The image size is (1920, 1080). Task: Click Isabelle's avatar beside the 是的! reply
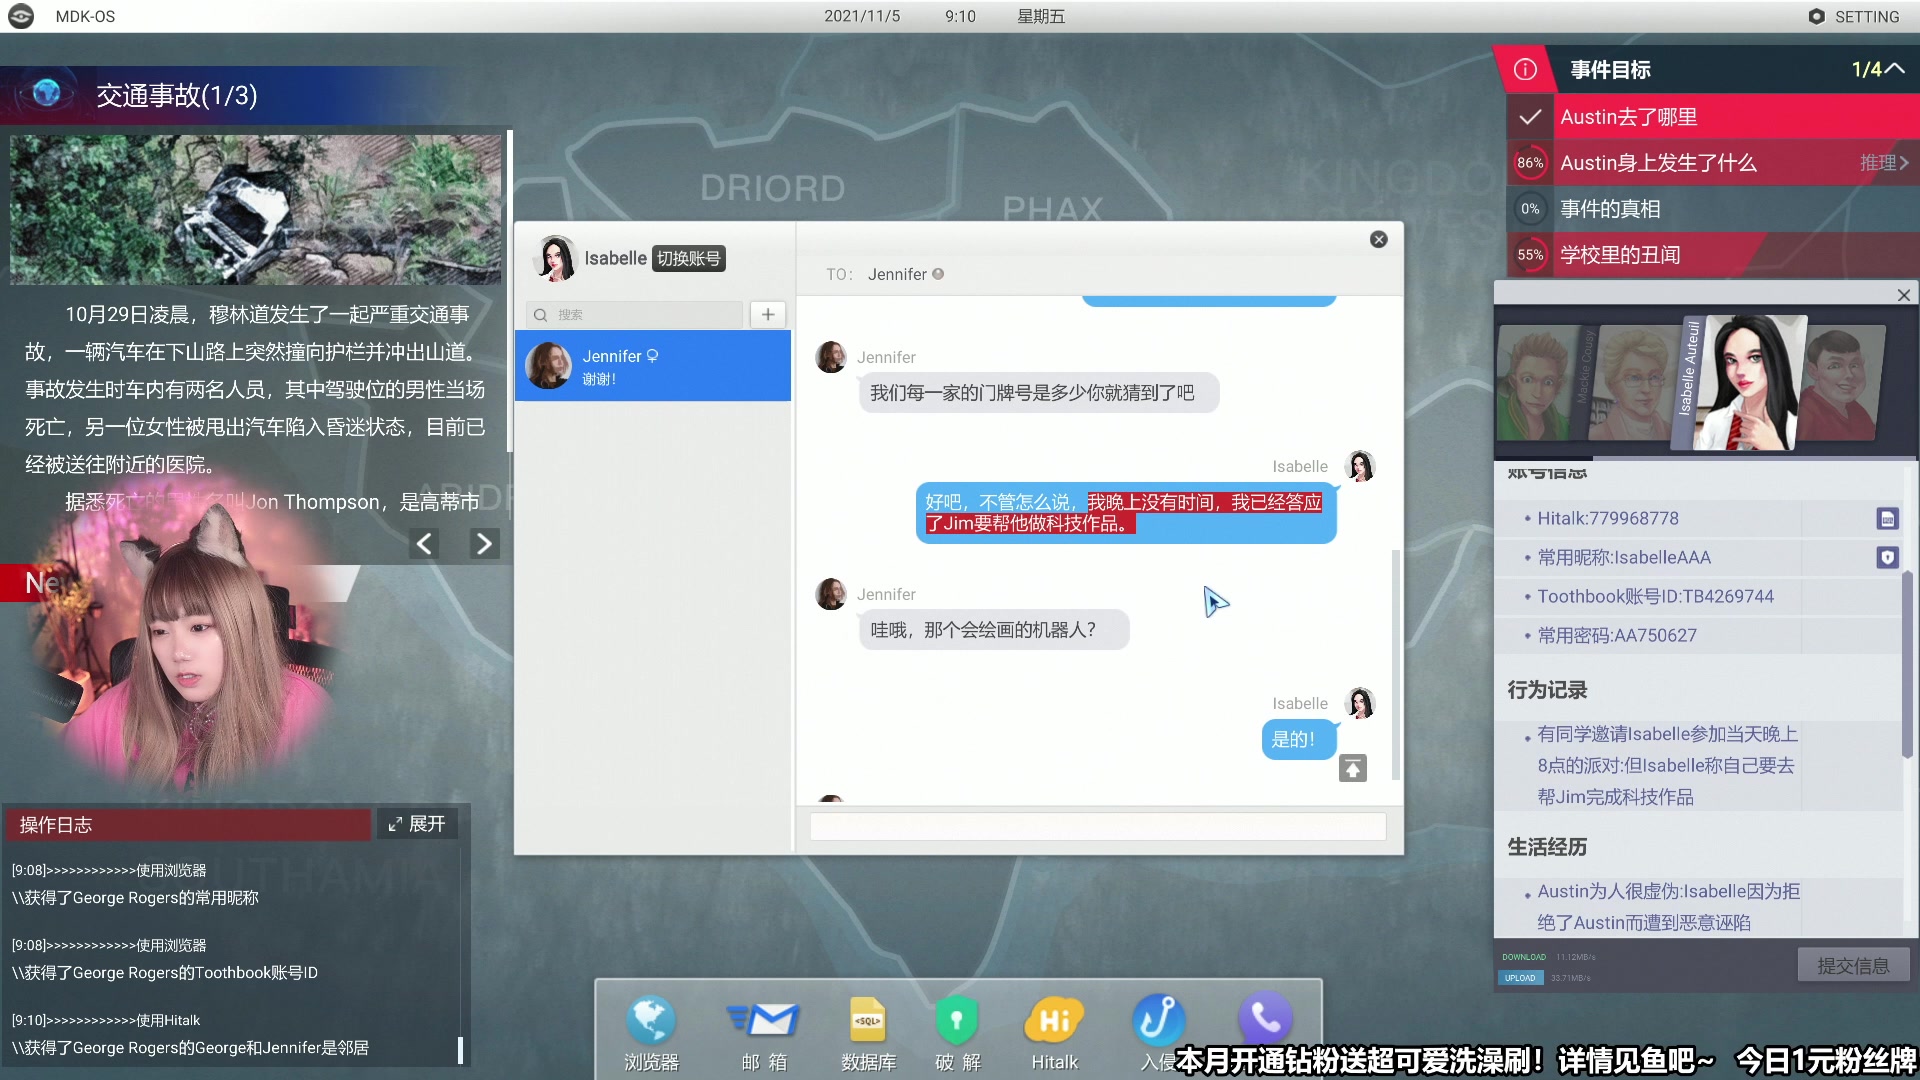coord(1360,703)
